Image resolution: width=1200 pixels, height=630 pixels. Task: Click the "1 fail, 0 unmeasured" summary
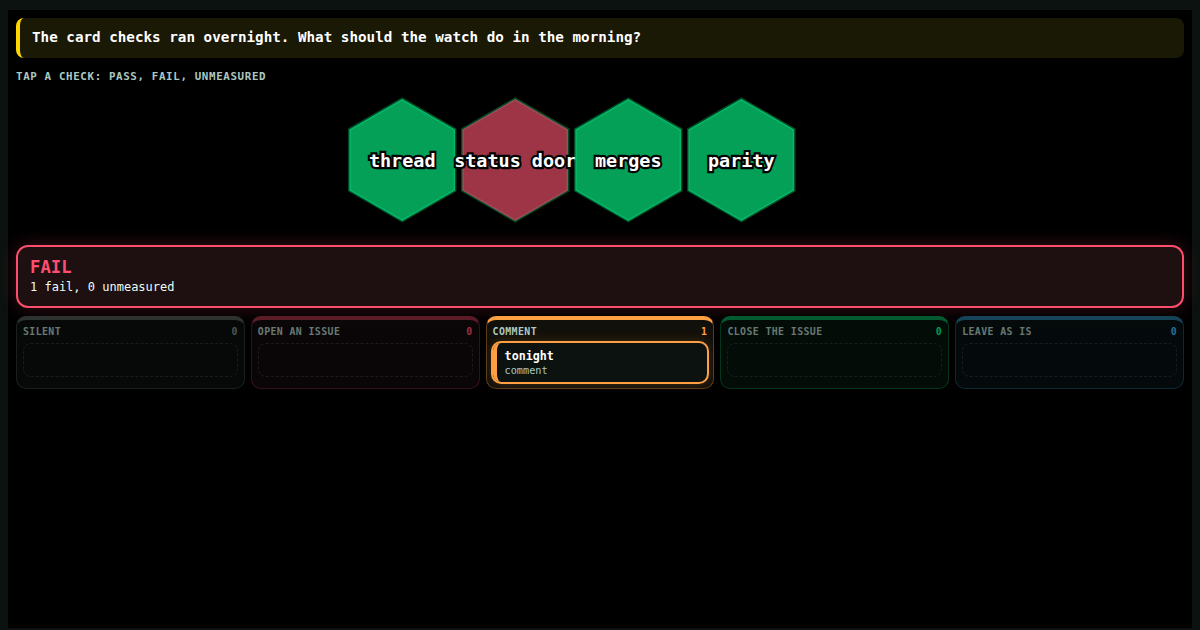click(x=102, y=287)
